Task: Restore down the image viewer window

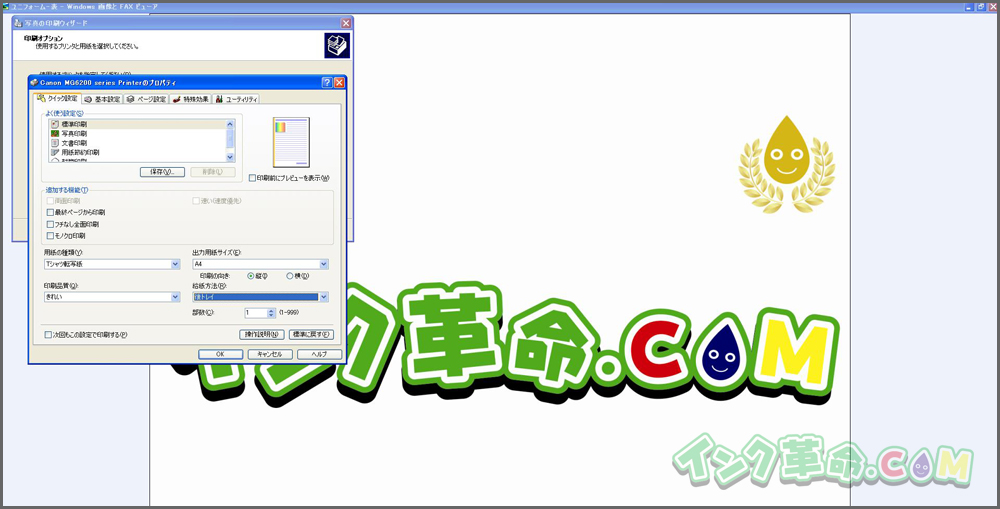Action: 982,7
